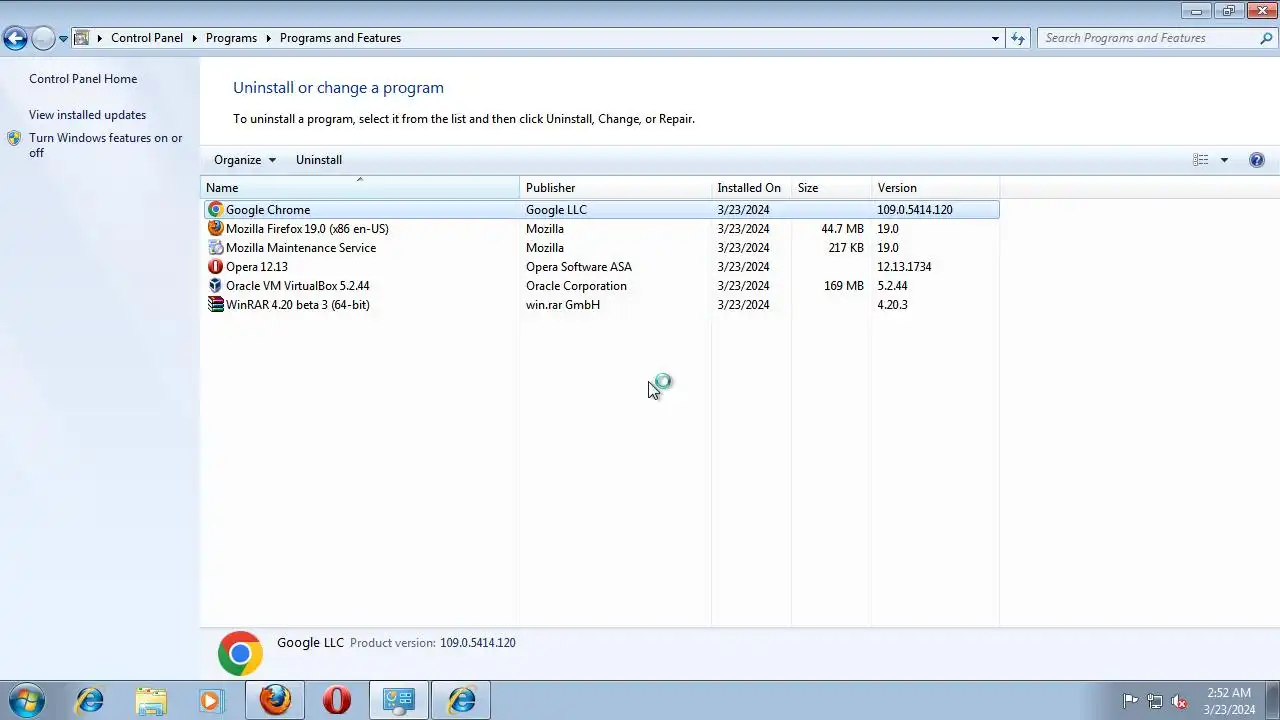Viewport: 1280px width, 720px height.
Task: Open the Windows Start button
Action: point(27,700)
